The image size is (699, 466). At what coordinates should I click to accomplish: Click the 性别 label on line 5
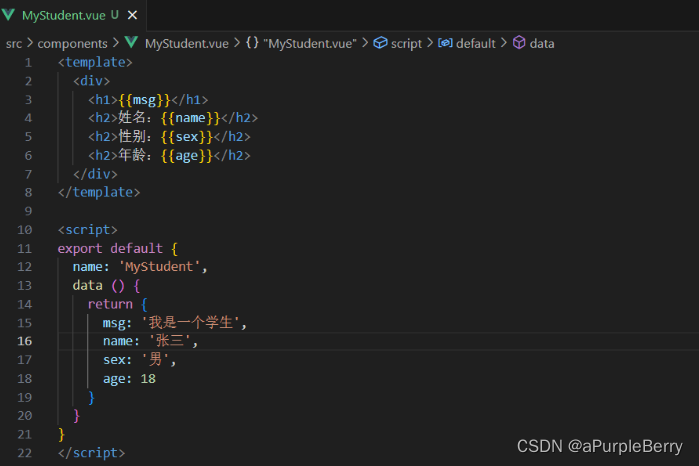tap(132, 136)
